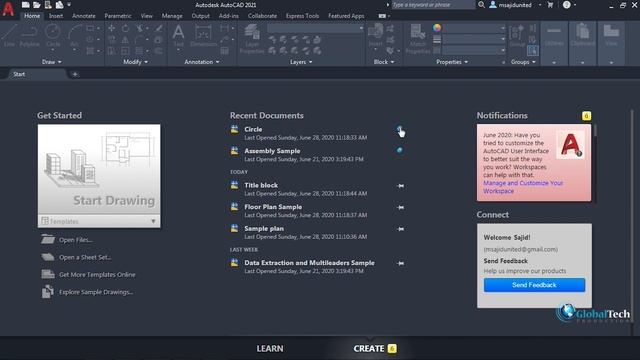
Task: Click the Open folder icon in Quick Access
Action: (x=36, y=5)
